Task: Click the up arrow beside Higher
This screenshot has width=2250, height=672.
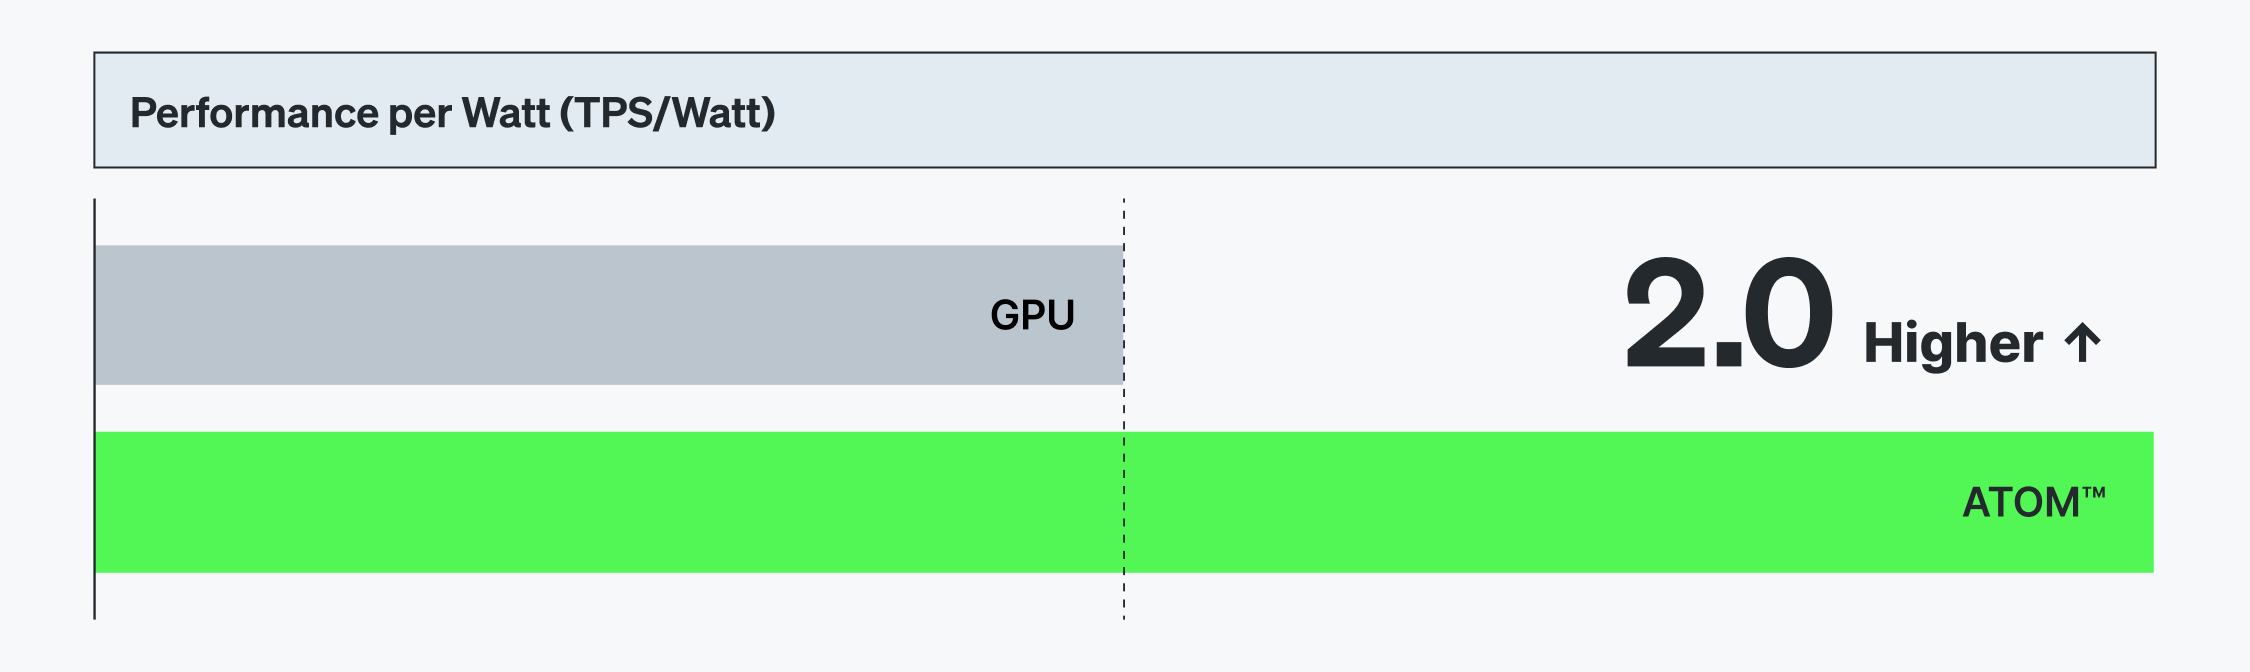Action: click(2082, 343)
